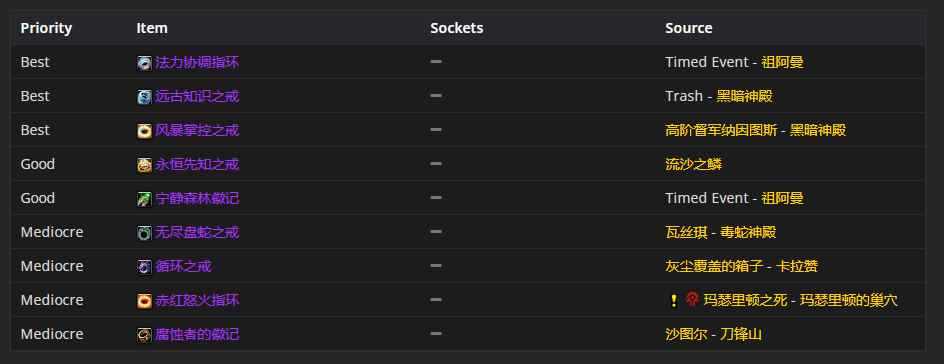This screenshot has width=944, height=364.
Task: Open the 法力协调指环 item link
Action: tap(197, 63)
